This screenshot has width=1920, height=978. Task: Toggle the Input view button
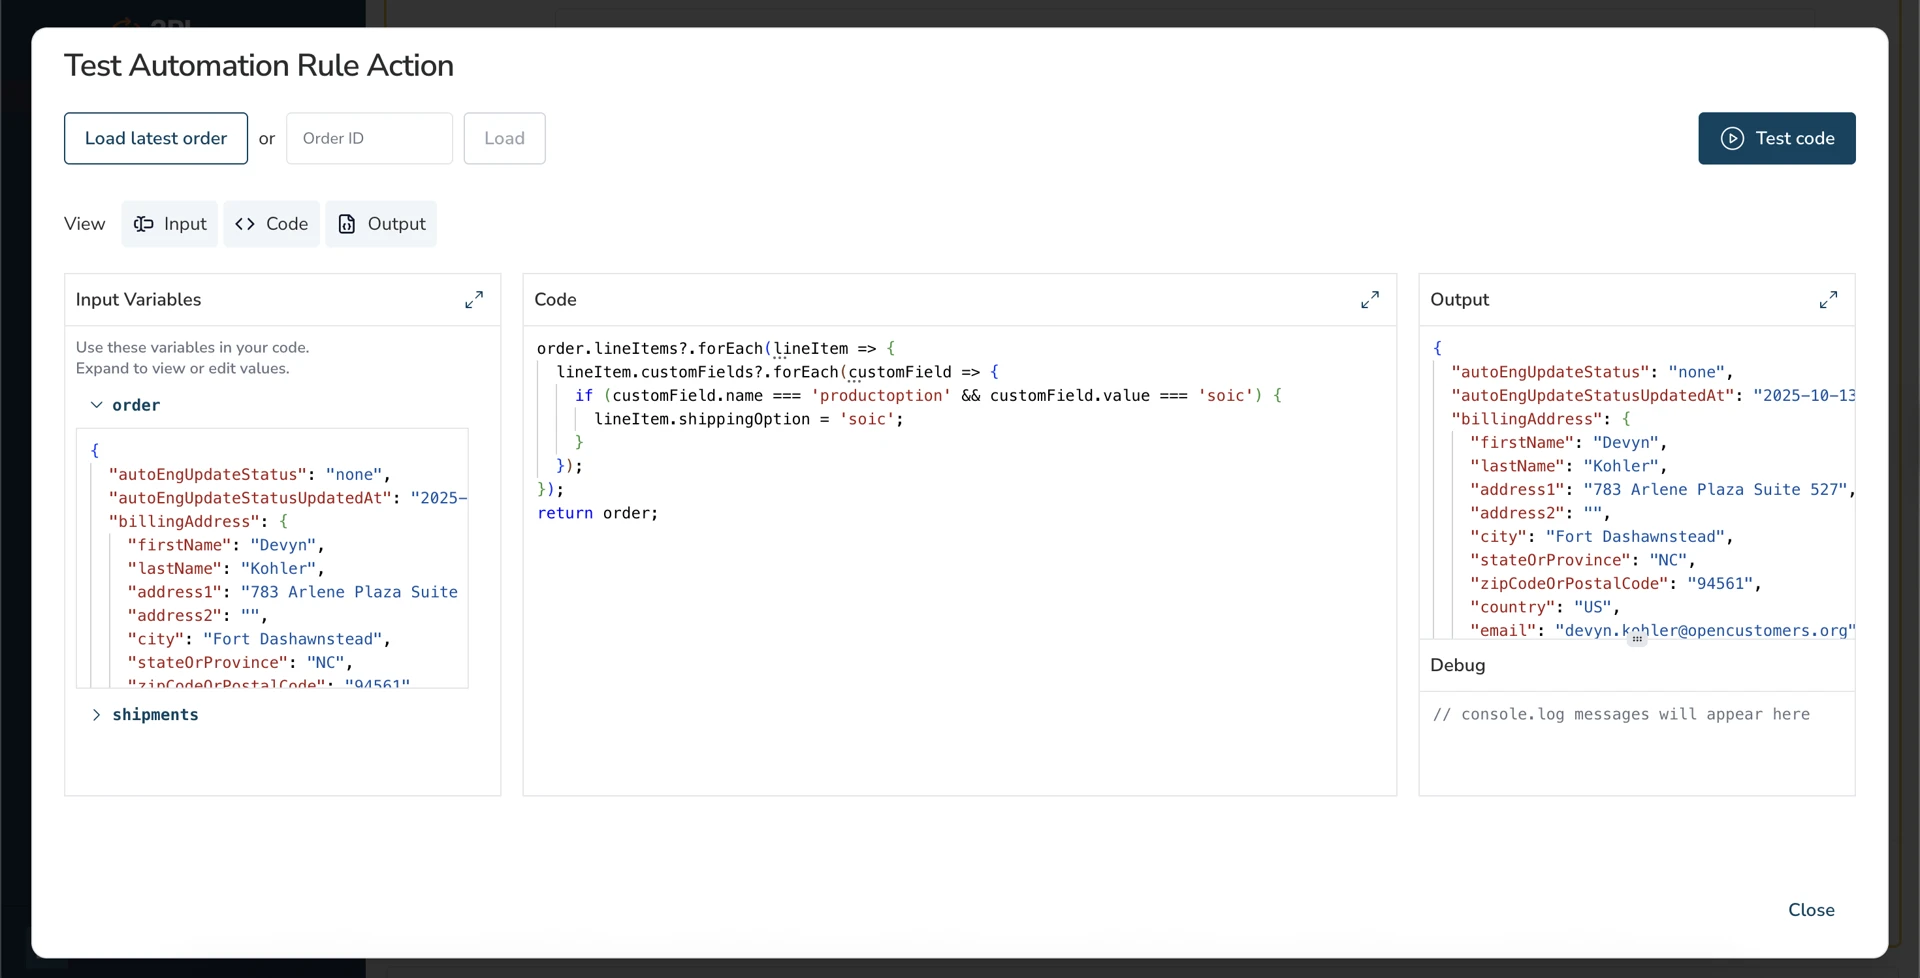point(170,224)
